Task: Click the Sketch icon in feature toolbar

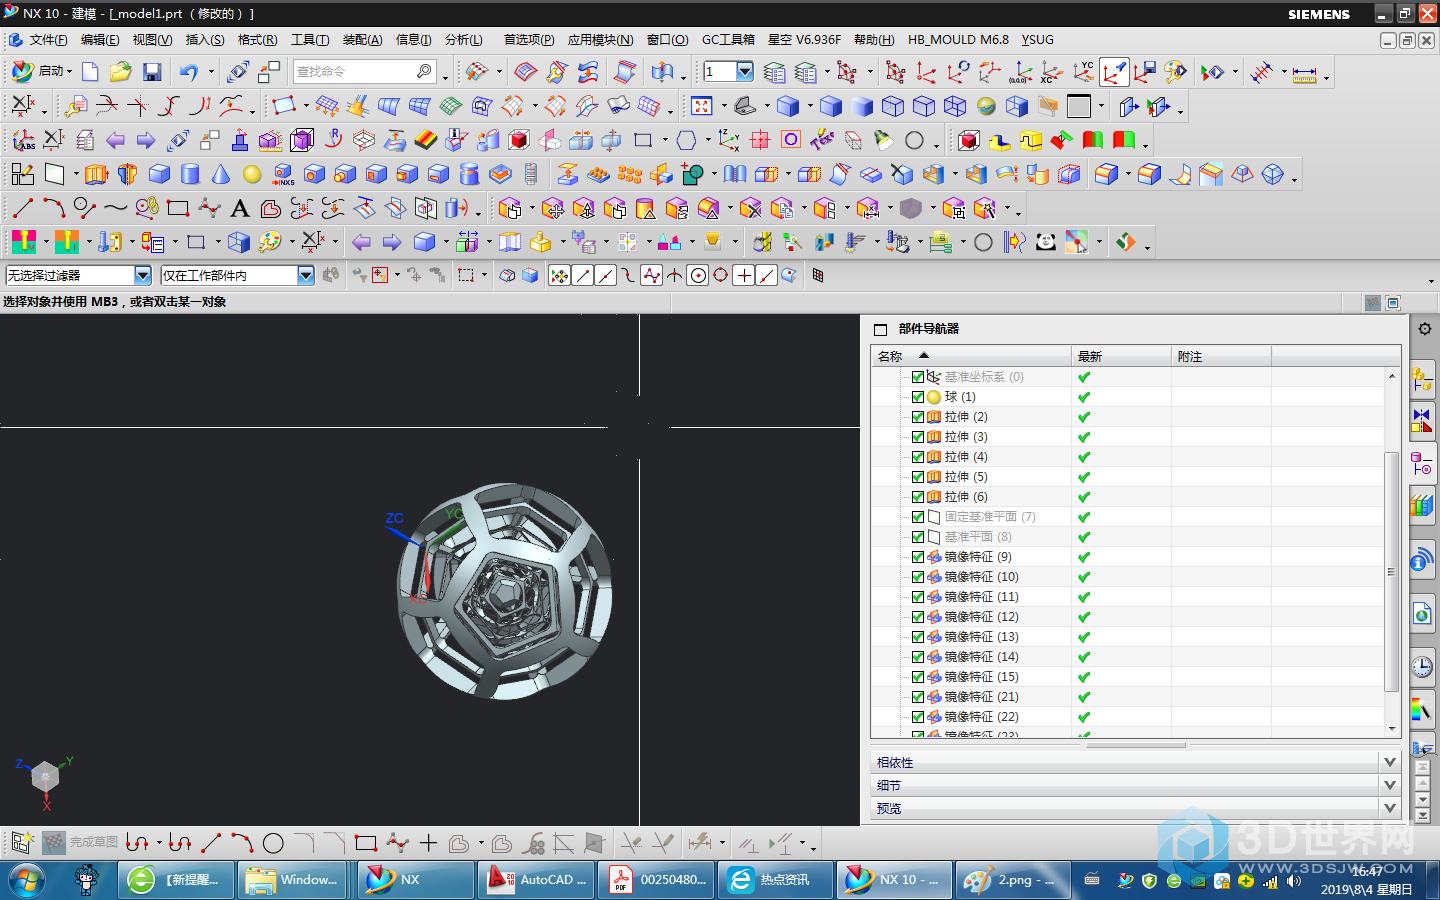Action: tap(22, 174)
